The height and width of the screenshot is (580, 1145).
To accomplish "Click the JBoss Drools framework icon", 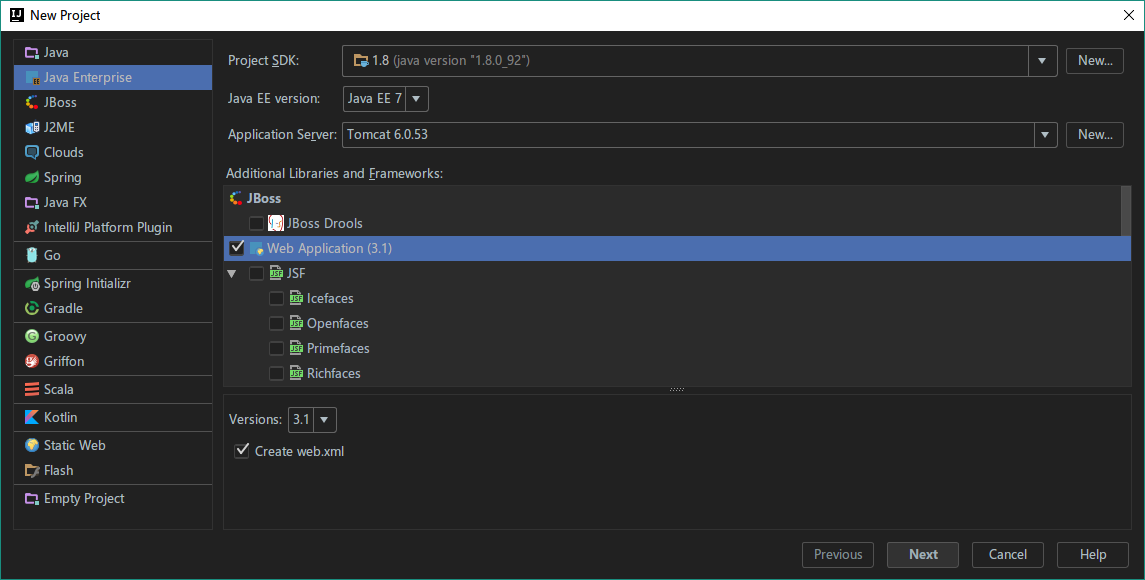I will (275, 224).
